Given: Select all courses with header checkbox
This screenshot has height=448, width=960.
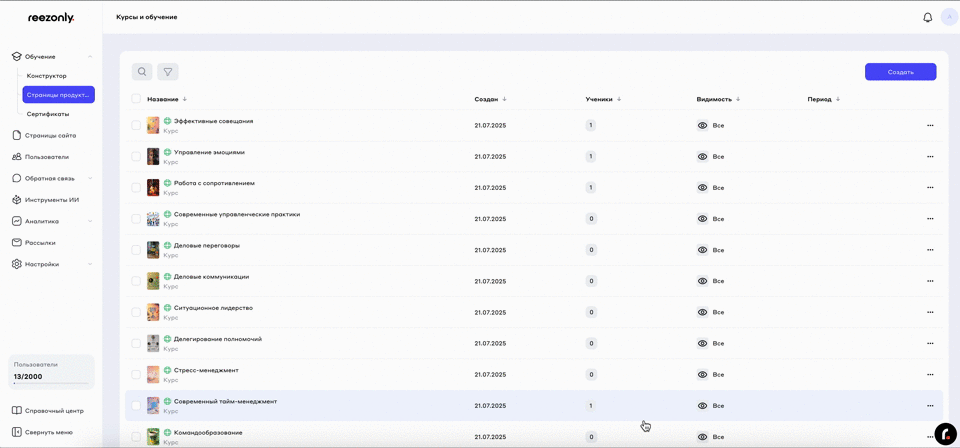Looking at the screenshot, I should [x=136, y=99].
